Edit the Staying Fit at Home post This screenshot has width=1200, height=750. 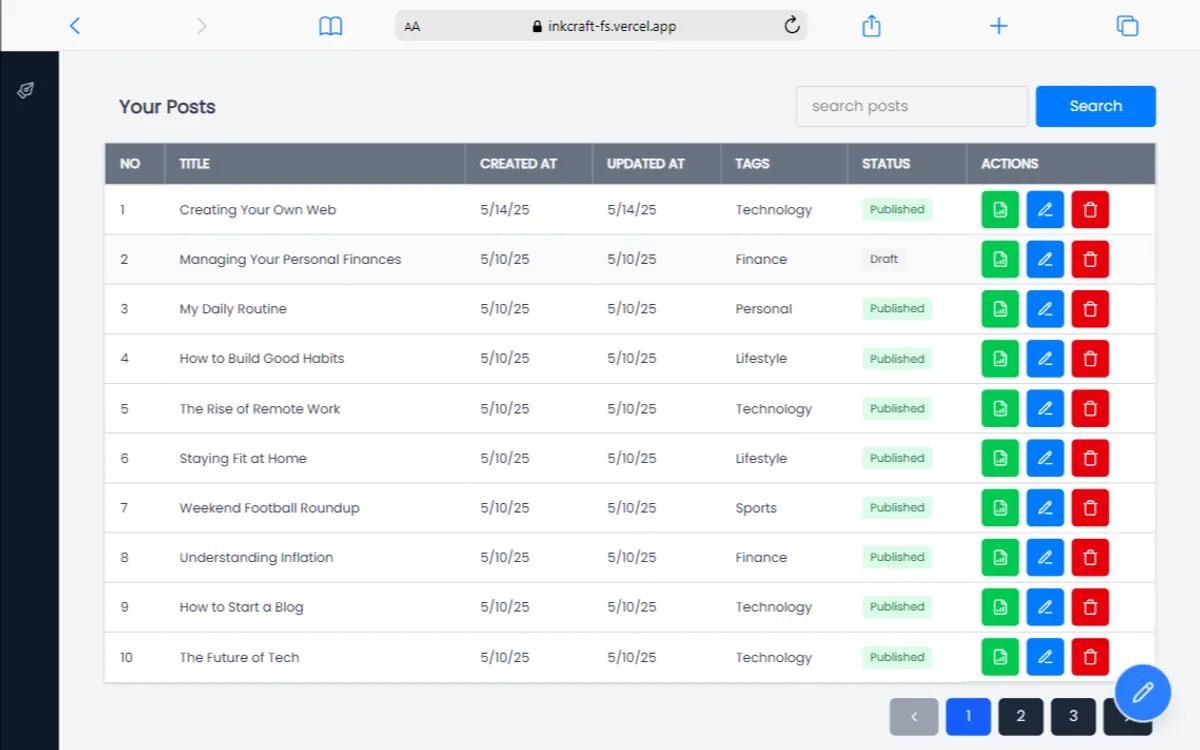click(1045, 458)
